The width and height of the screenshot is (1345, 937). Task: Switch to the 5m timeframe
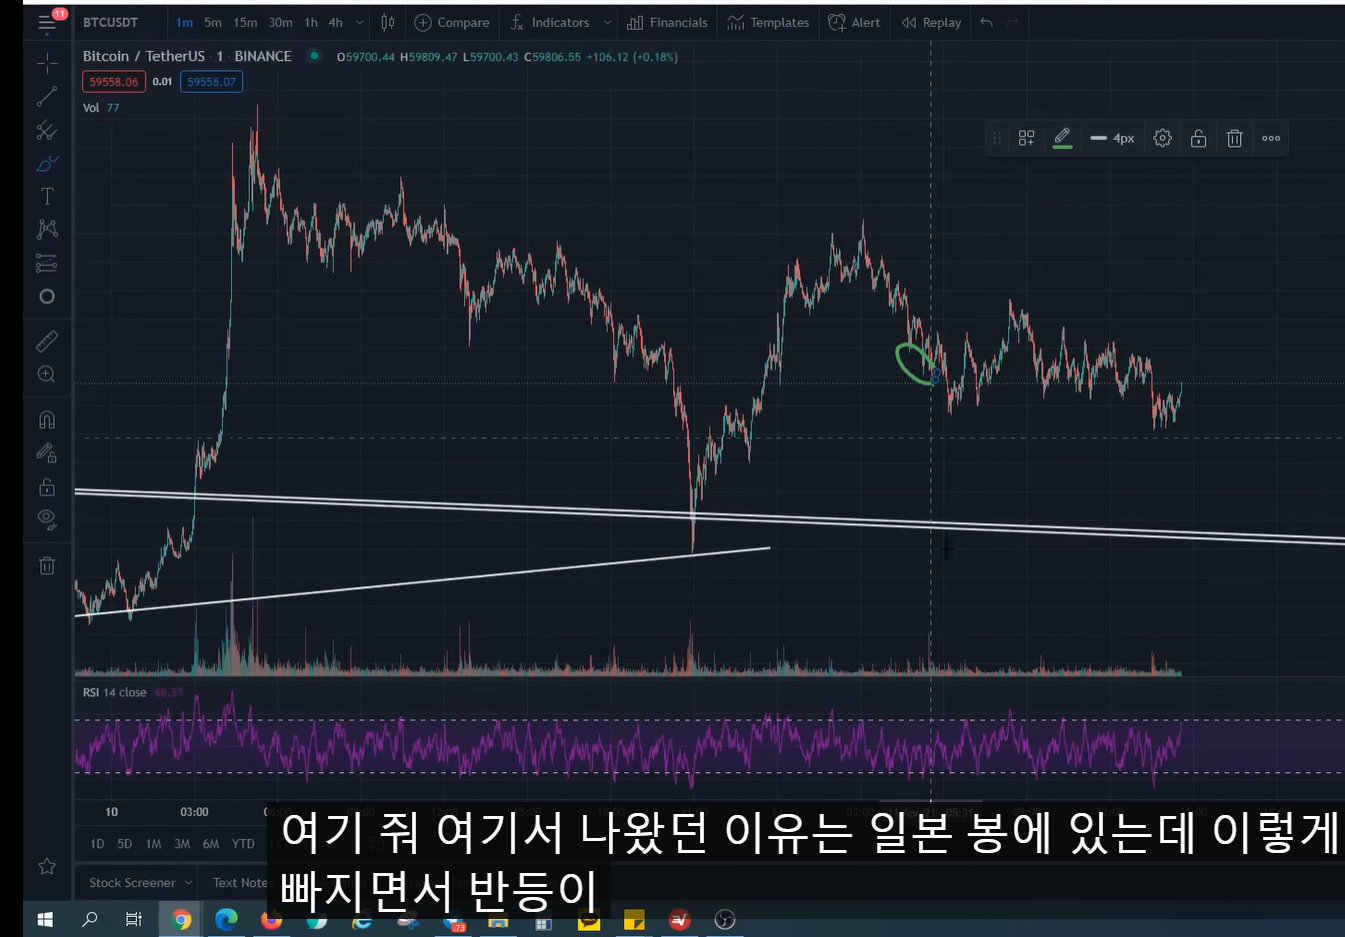[213, 22]
